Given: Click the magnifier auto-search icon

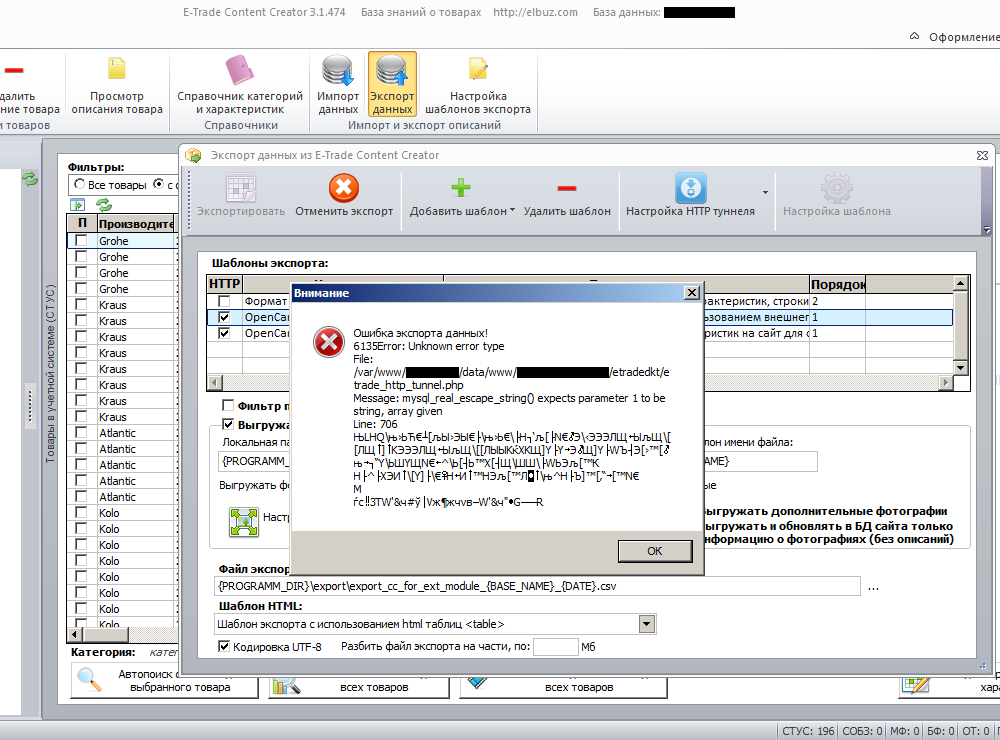Looking at the screenshot, I should 89,679.
